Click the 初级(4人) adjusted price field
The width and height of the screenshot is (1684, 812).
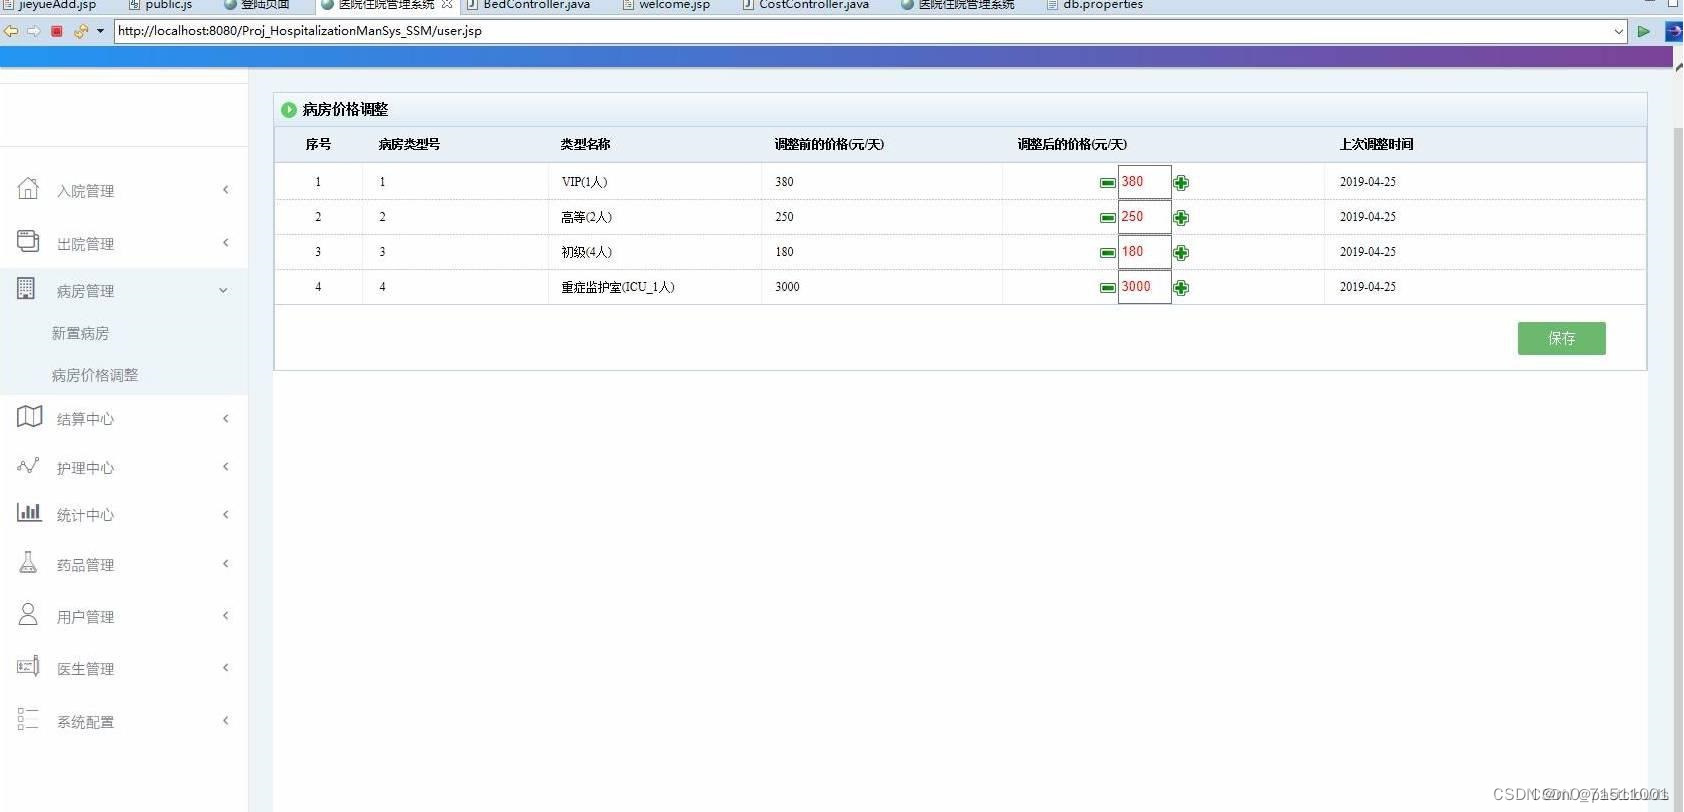[x=1144, y=252]
